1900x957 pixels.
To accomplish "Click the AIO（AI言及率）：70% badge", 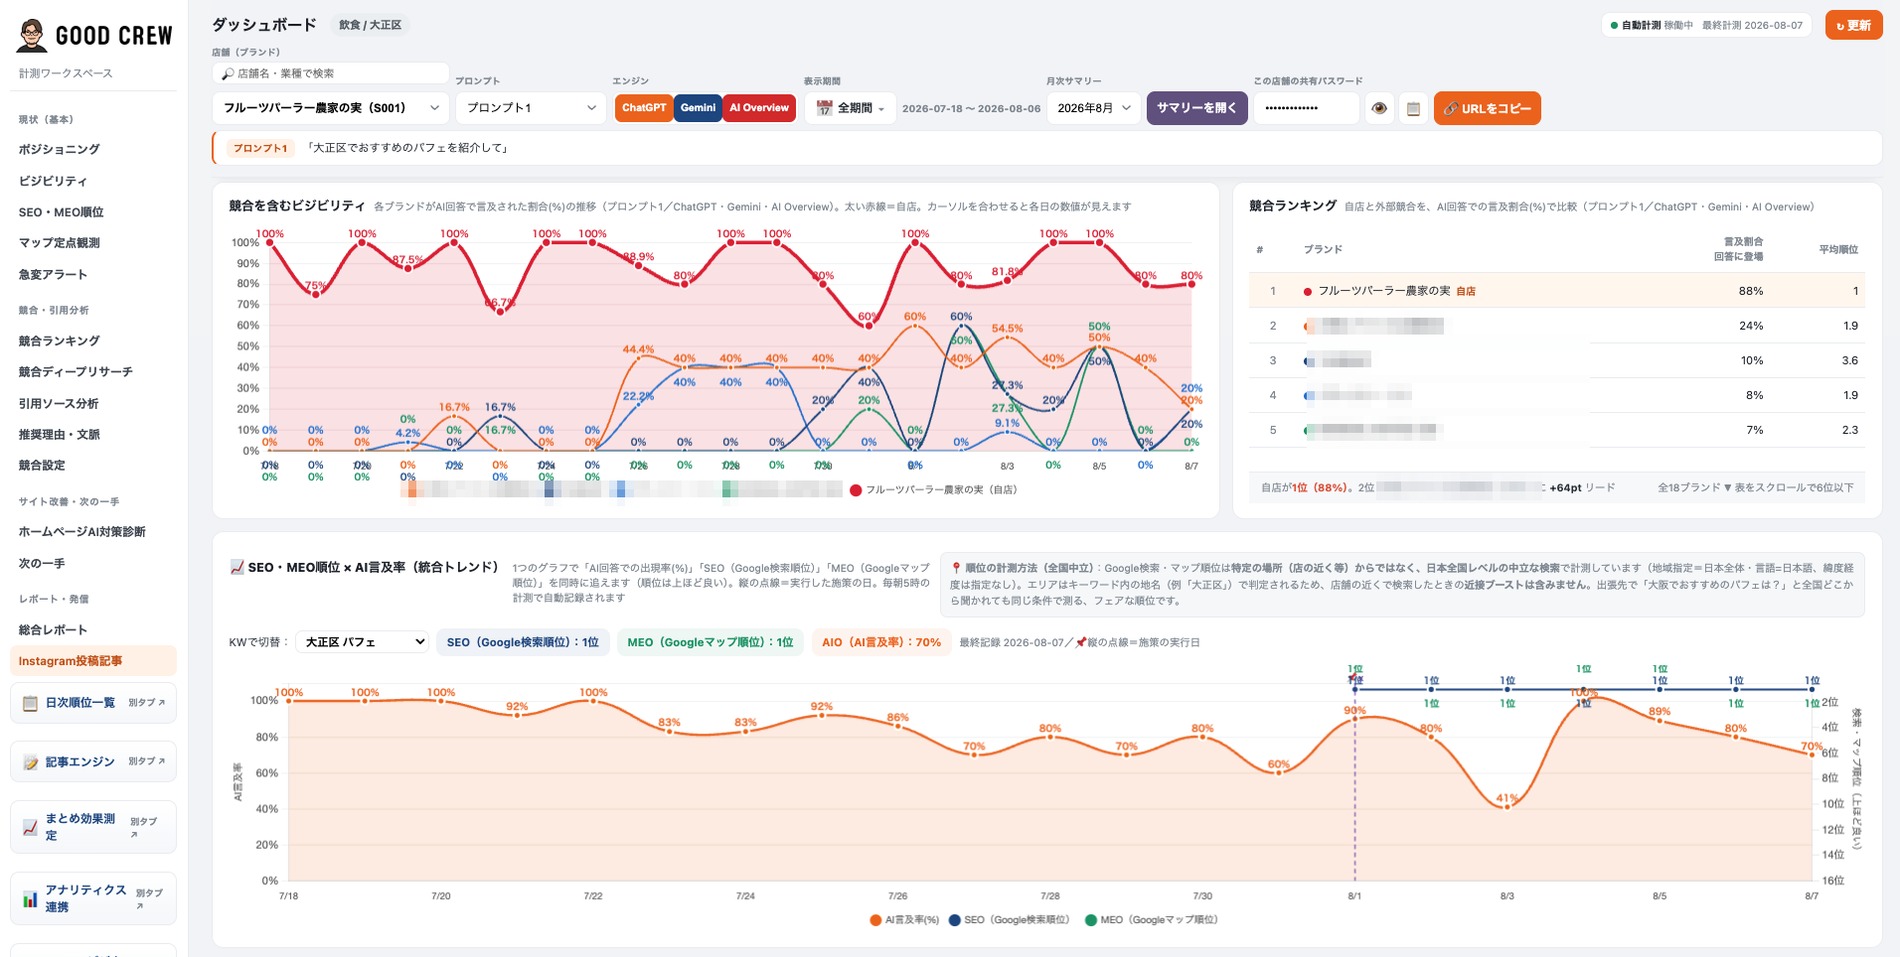I will (881, 642).
